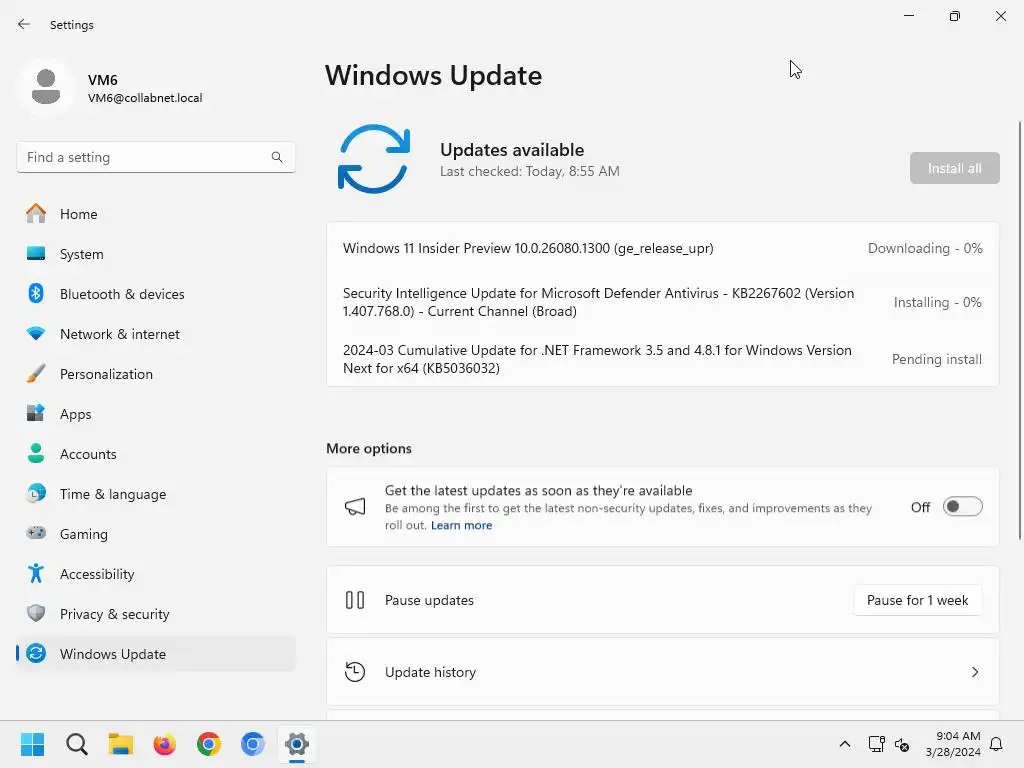The height and width of the screenshot is (768, 1024).
Task: Open Bluetooth & devices settings
Action: point(155,294)
